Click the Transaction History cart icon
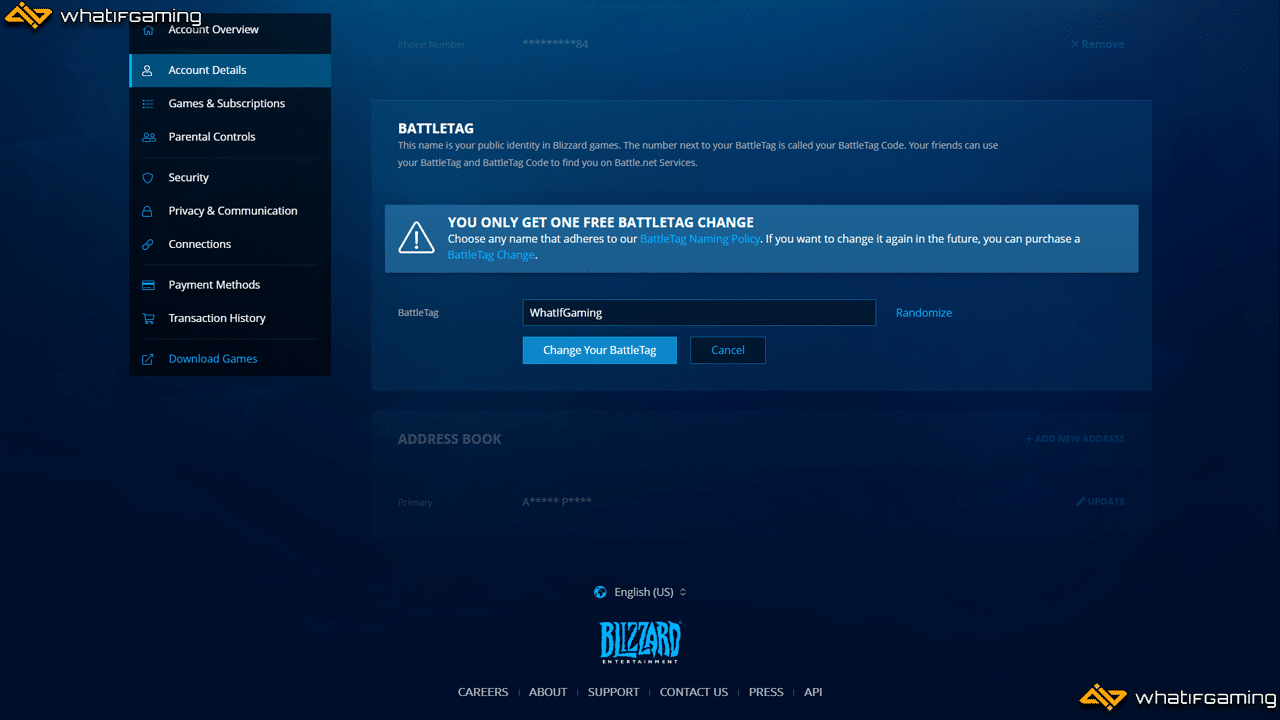This screenshot has height=720, width=1280. [148, 318]
